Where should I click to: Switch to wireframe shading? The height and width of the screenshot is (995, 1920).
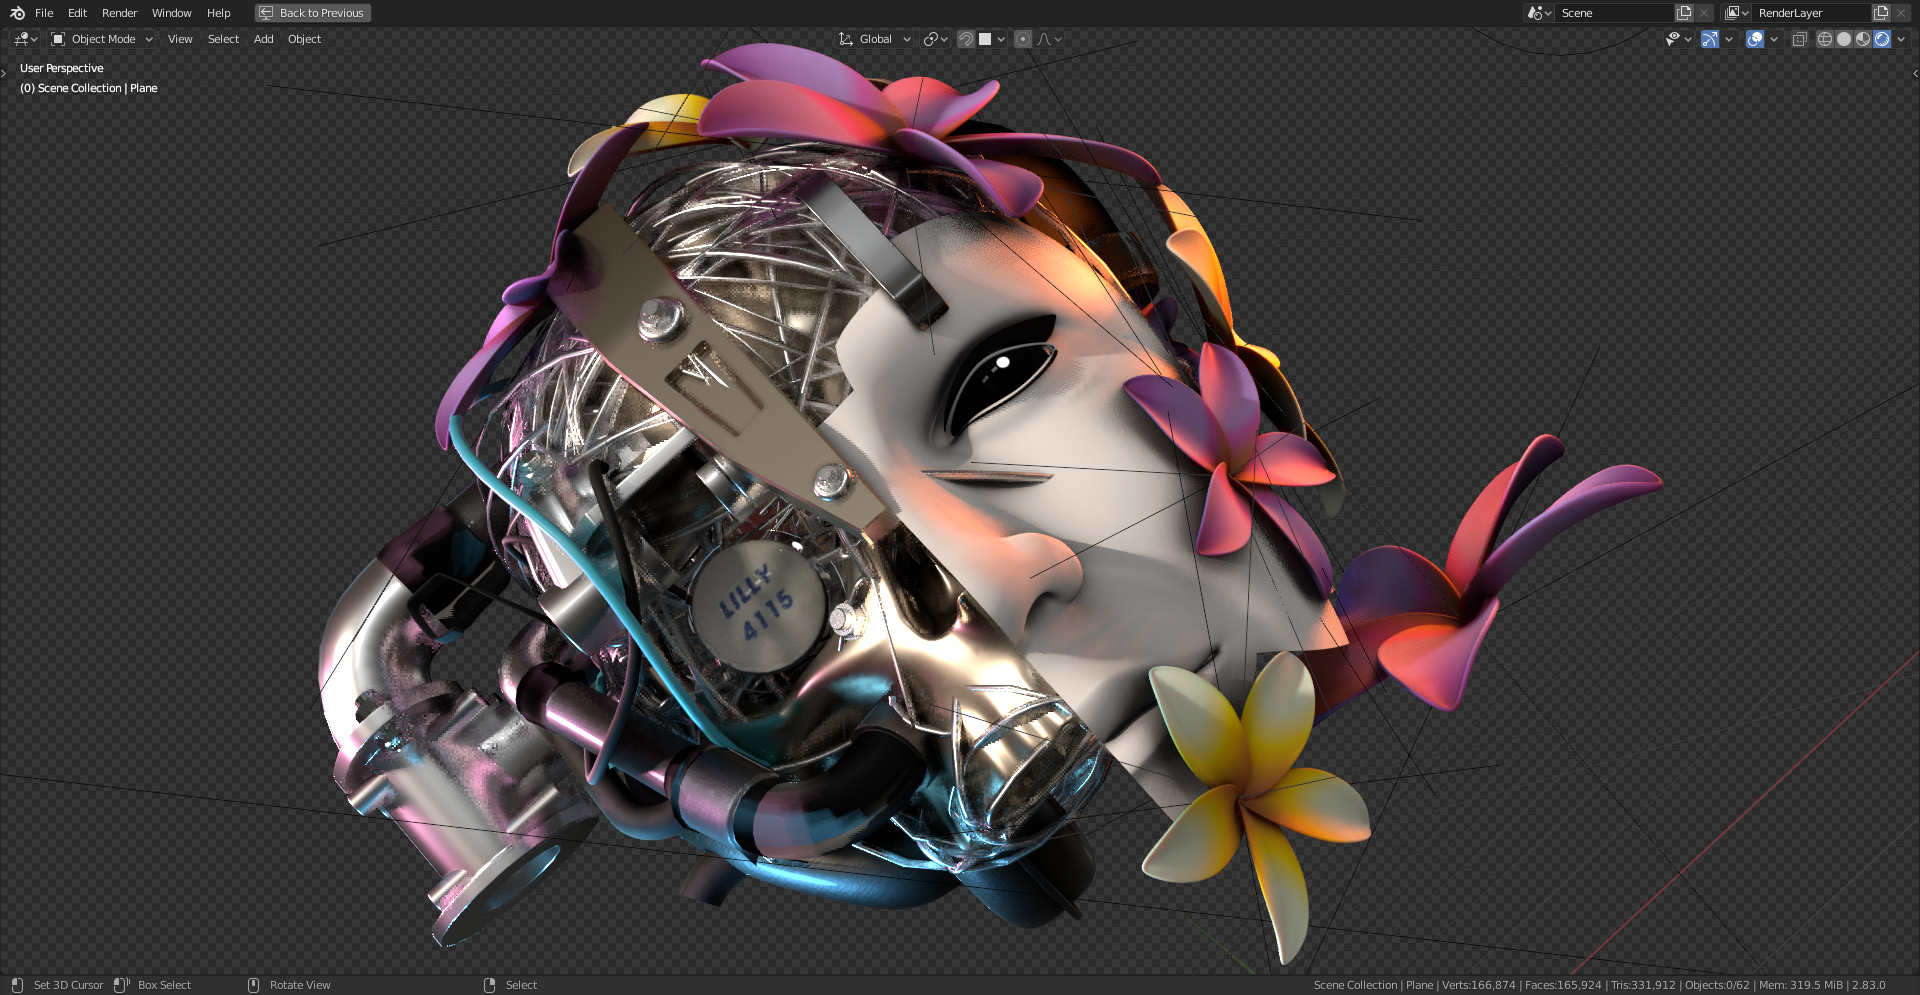(1825, 39)
